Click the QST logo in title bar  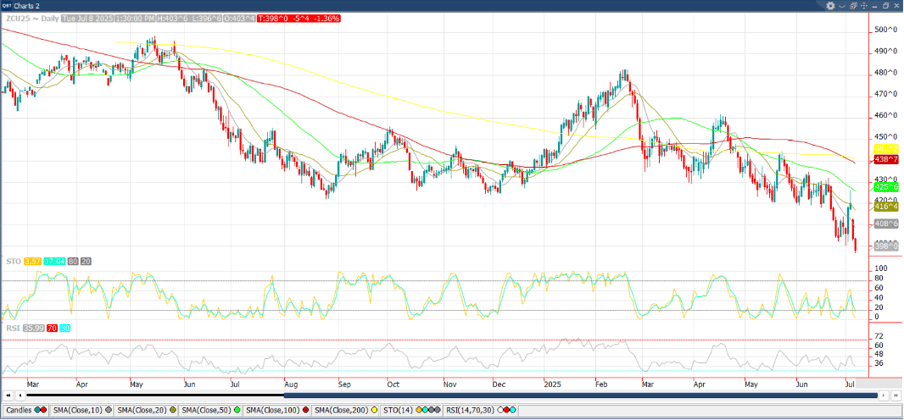click(6, 5)
